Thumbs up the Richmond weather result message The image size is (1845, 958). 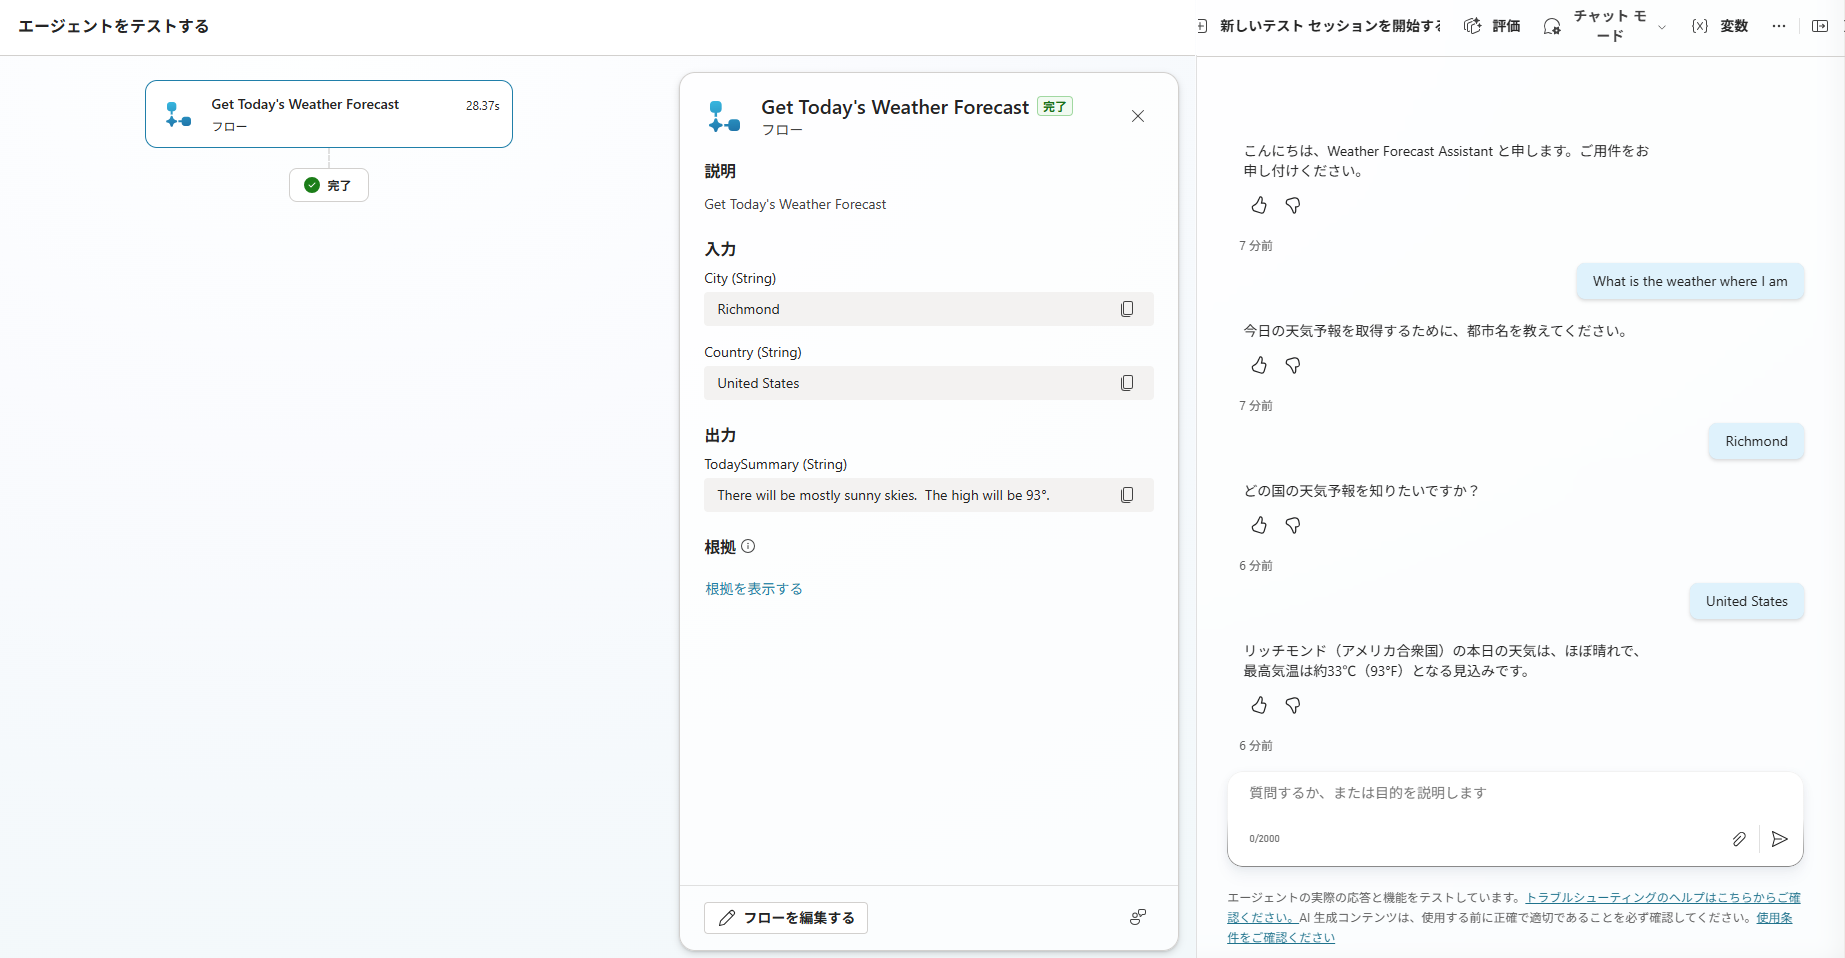1259,705
